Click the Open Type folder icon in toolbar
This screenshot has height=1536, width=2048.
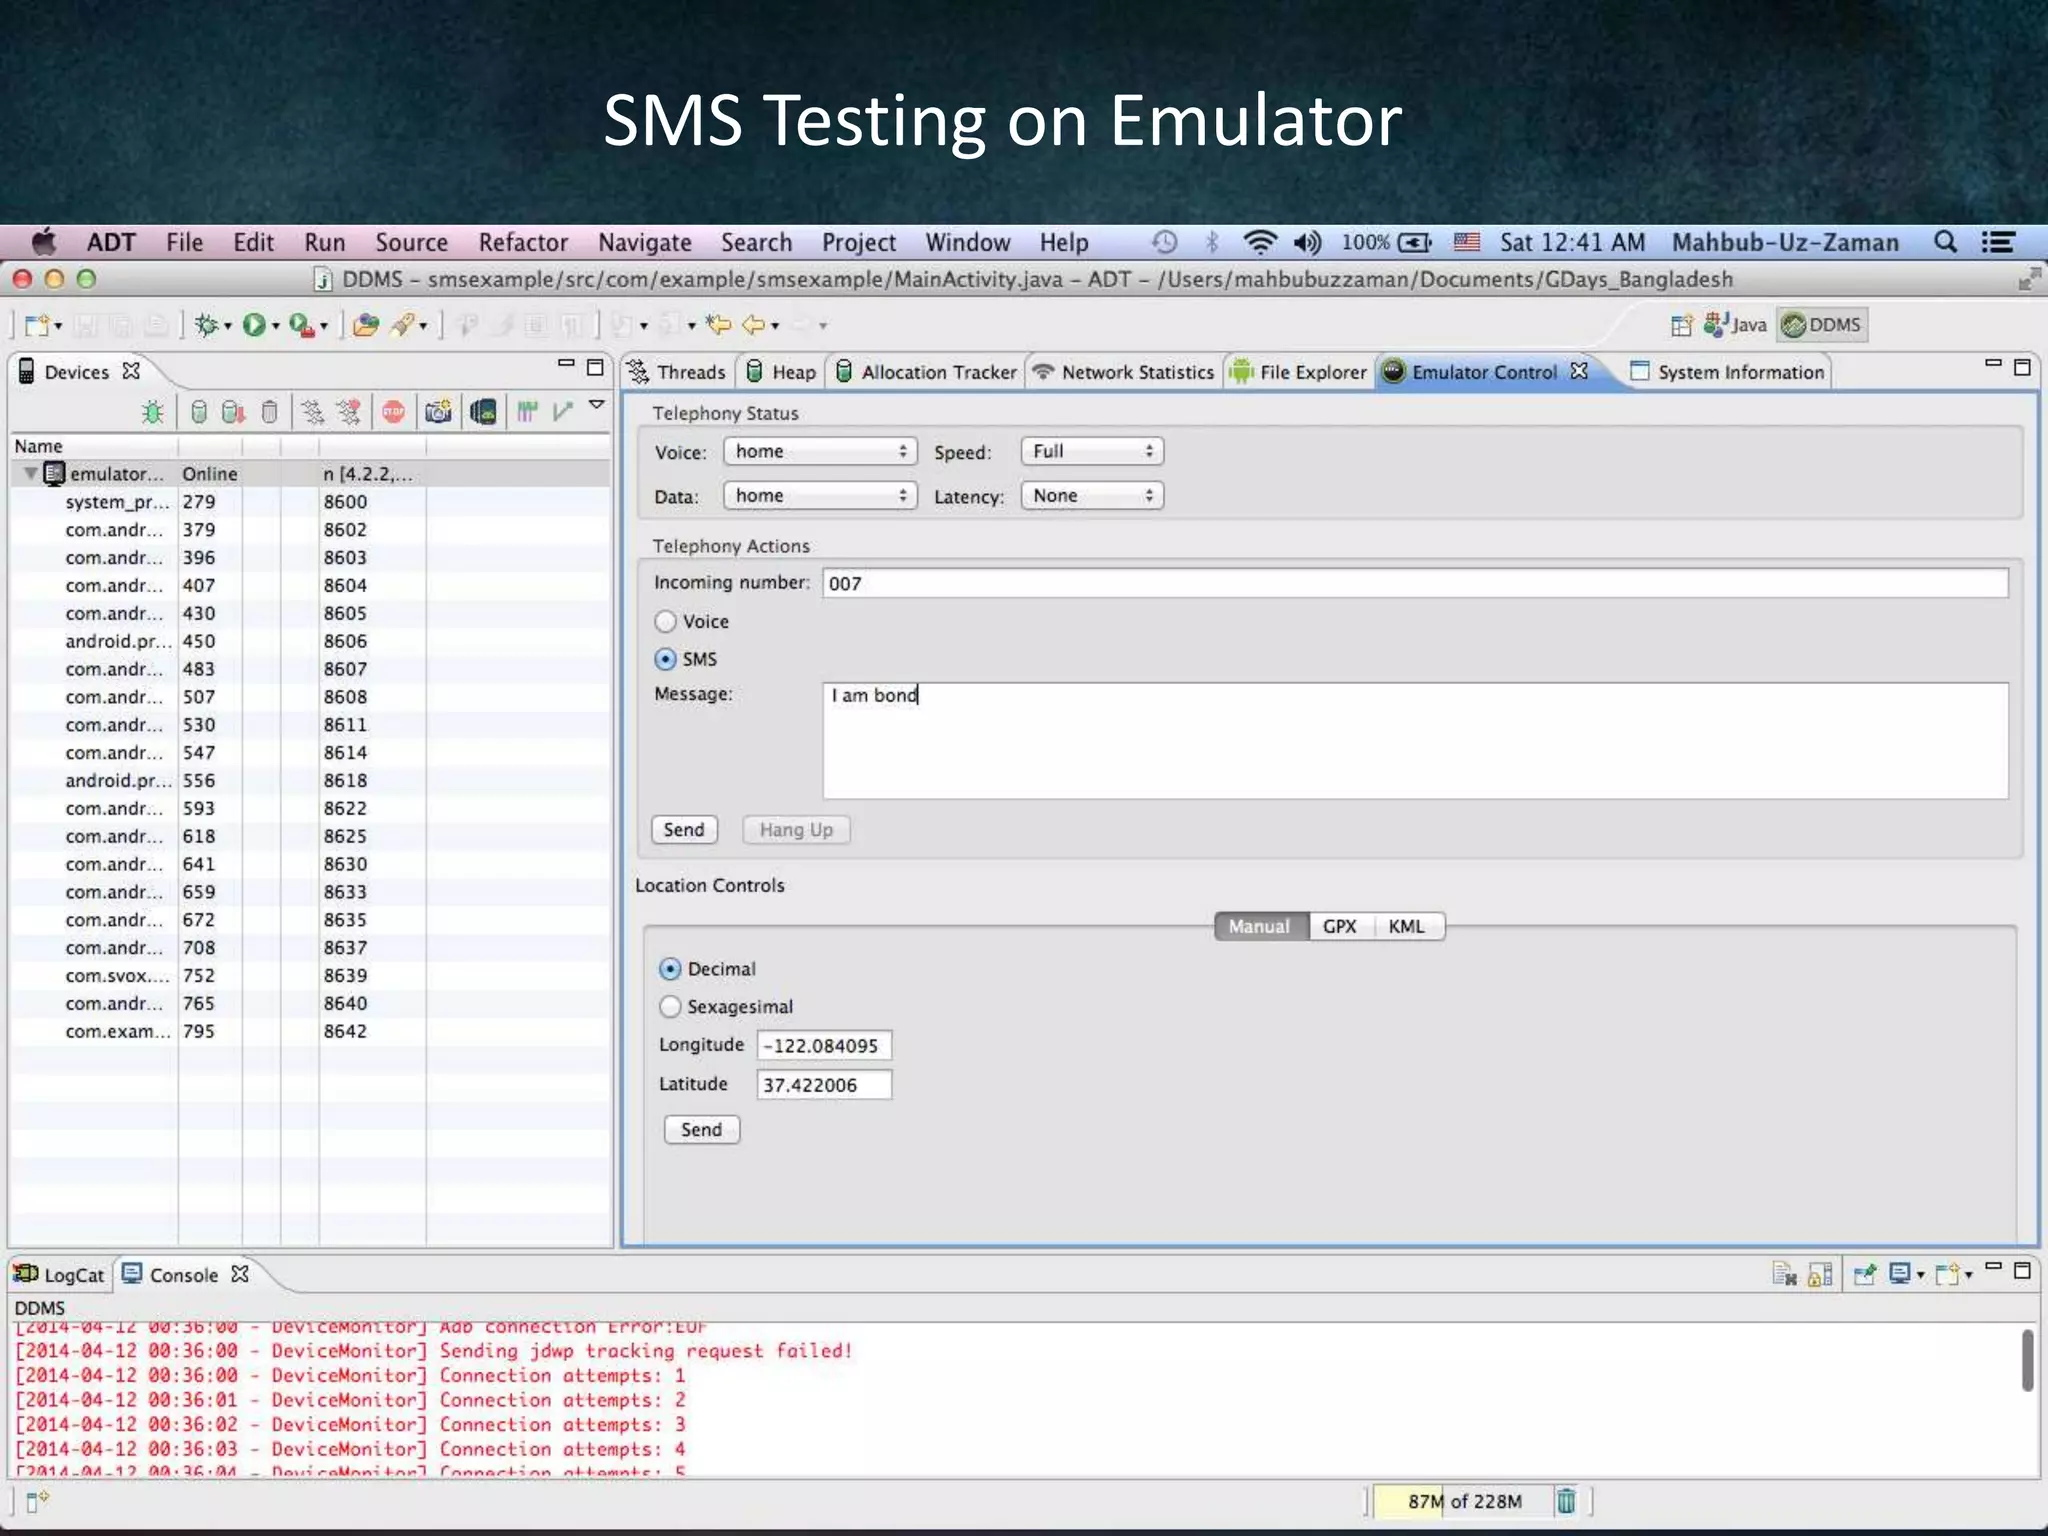(366, 325)
